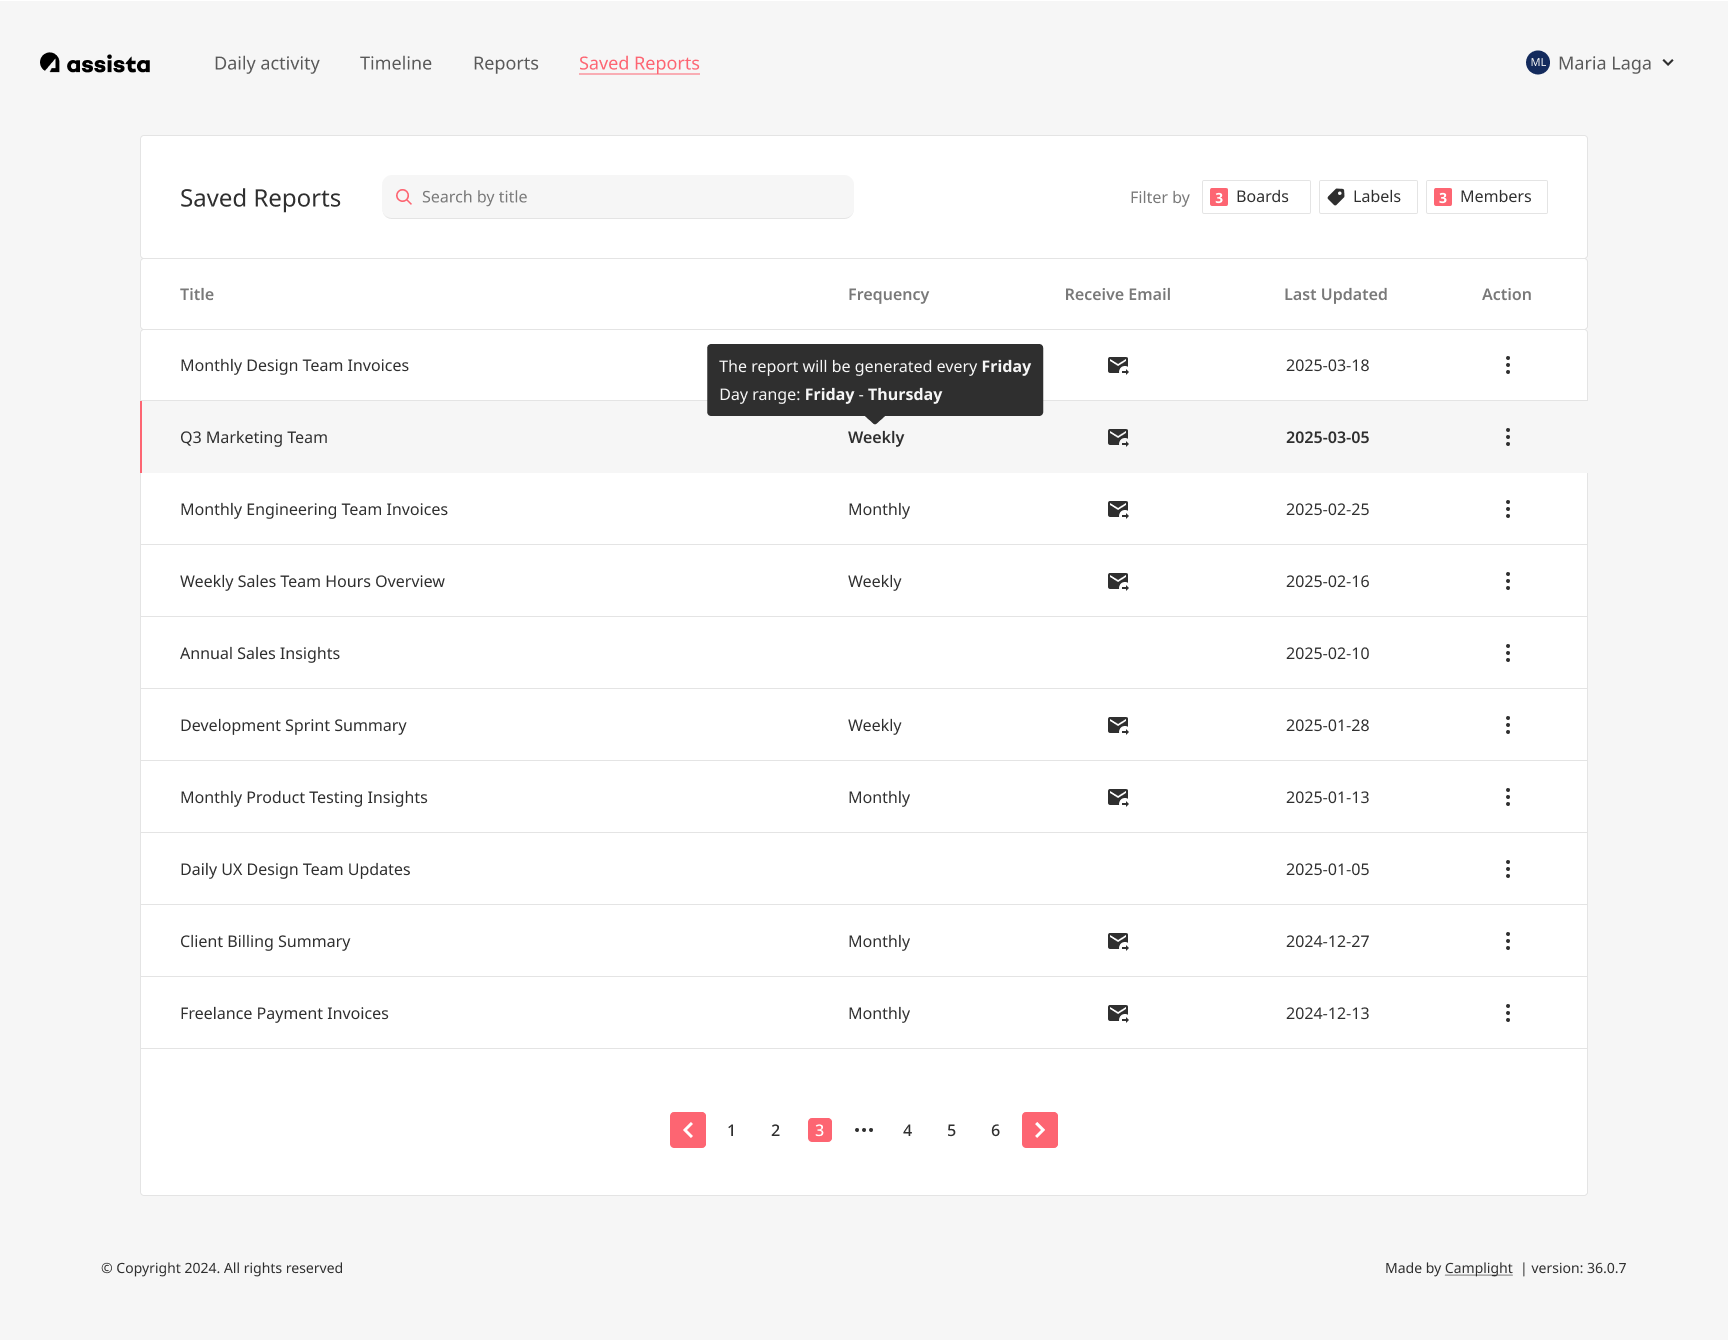1729x1340 pixels.
Task: Sort by the Title column header
Action: pos(197,294)
